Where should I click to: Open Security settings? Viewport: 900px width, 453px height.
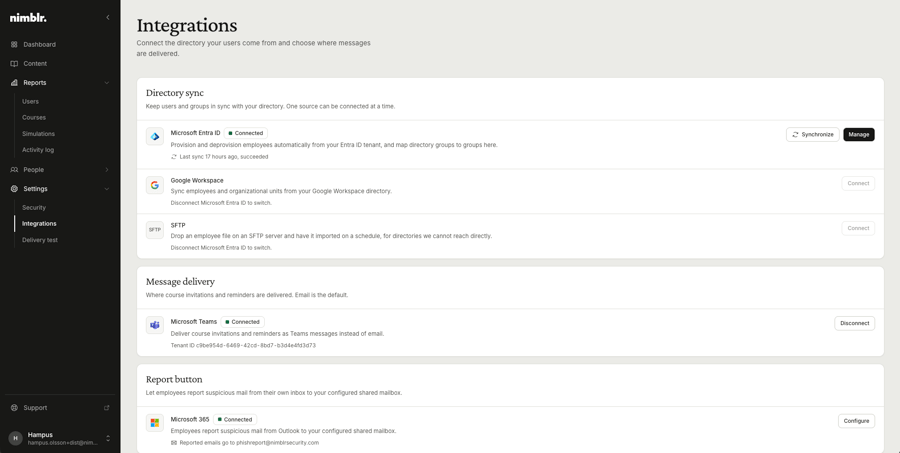tap(34, 208)
